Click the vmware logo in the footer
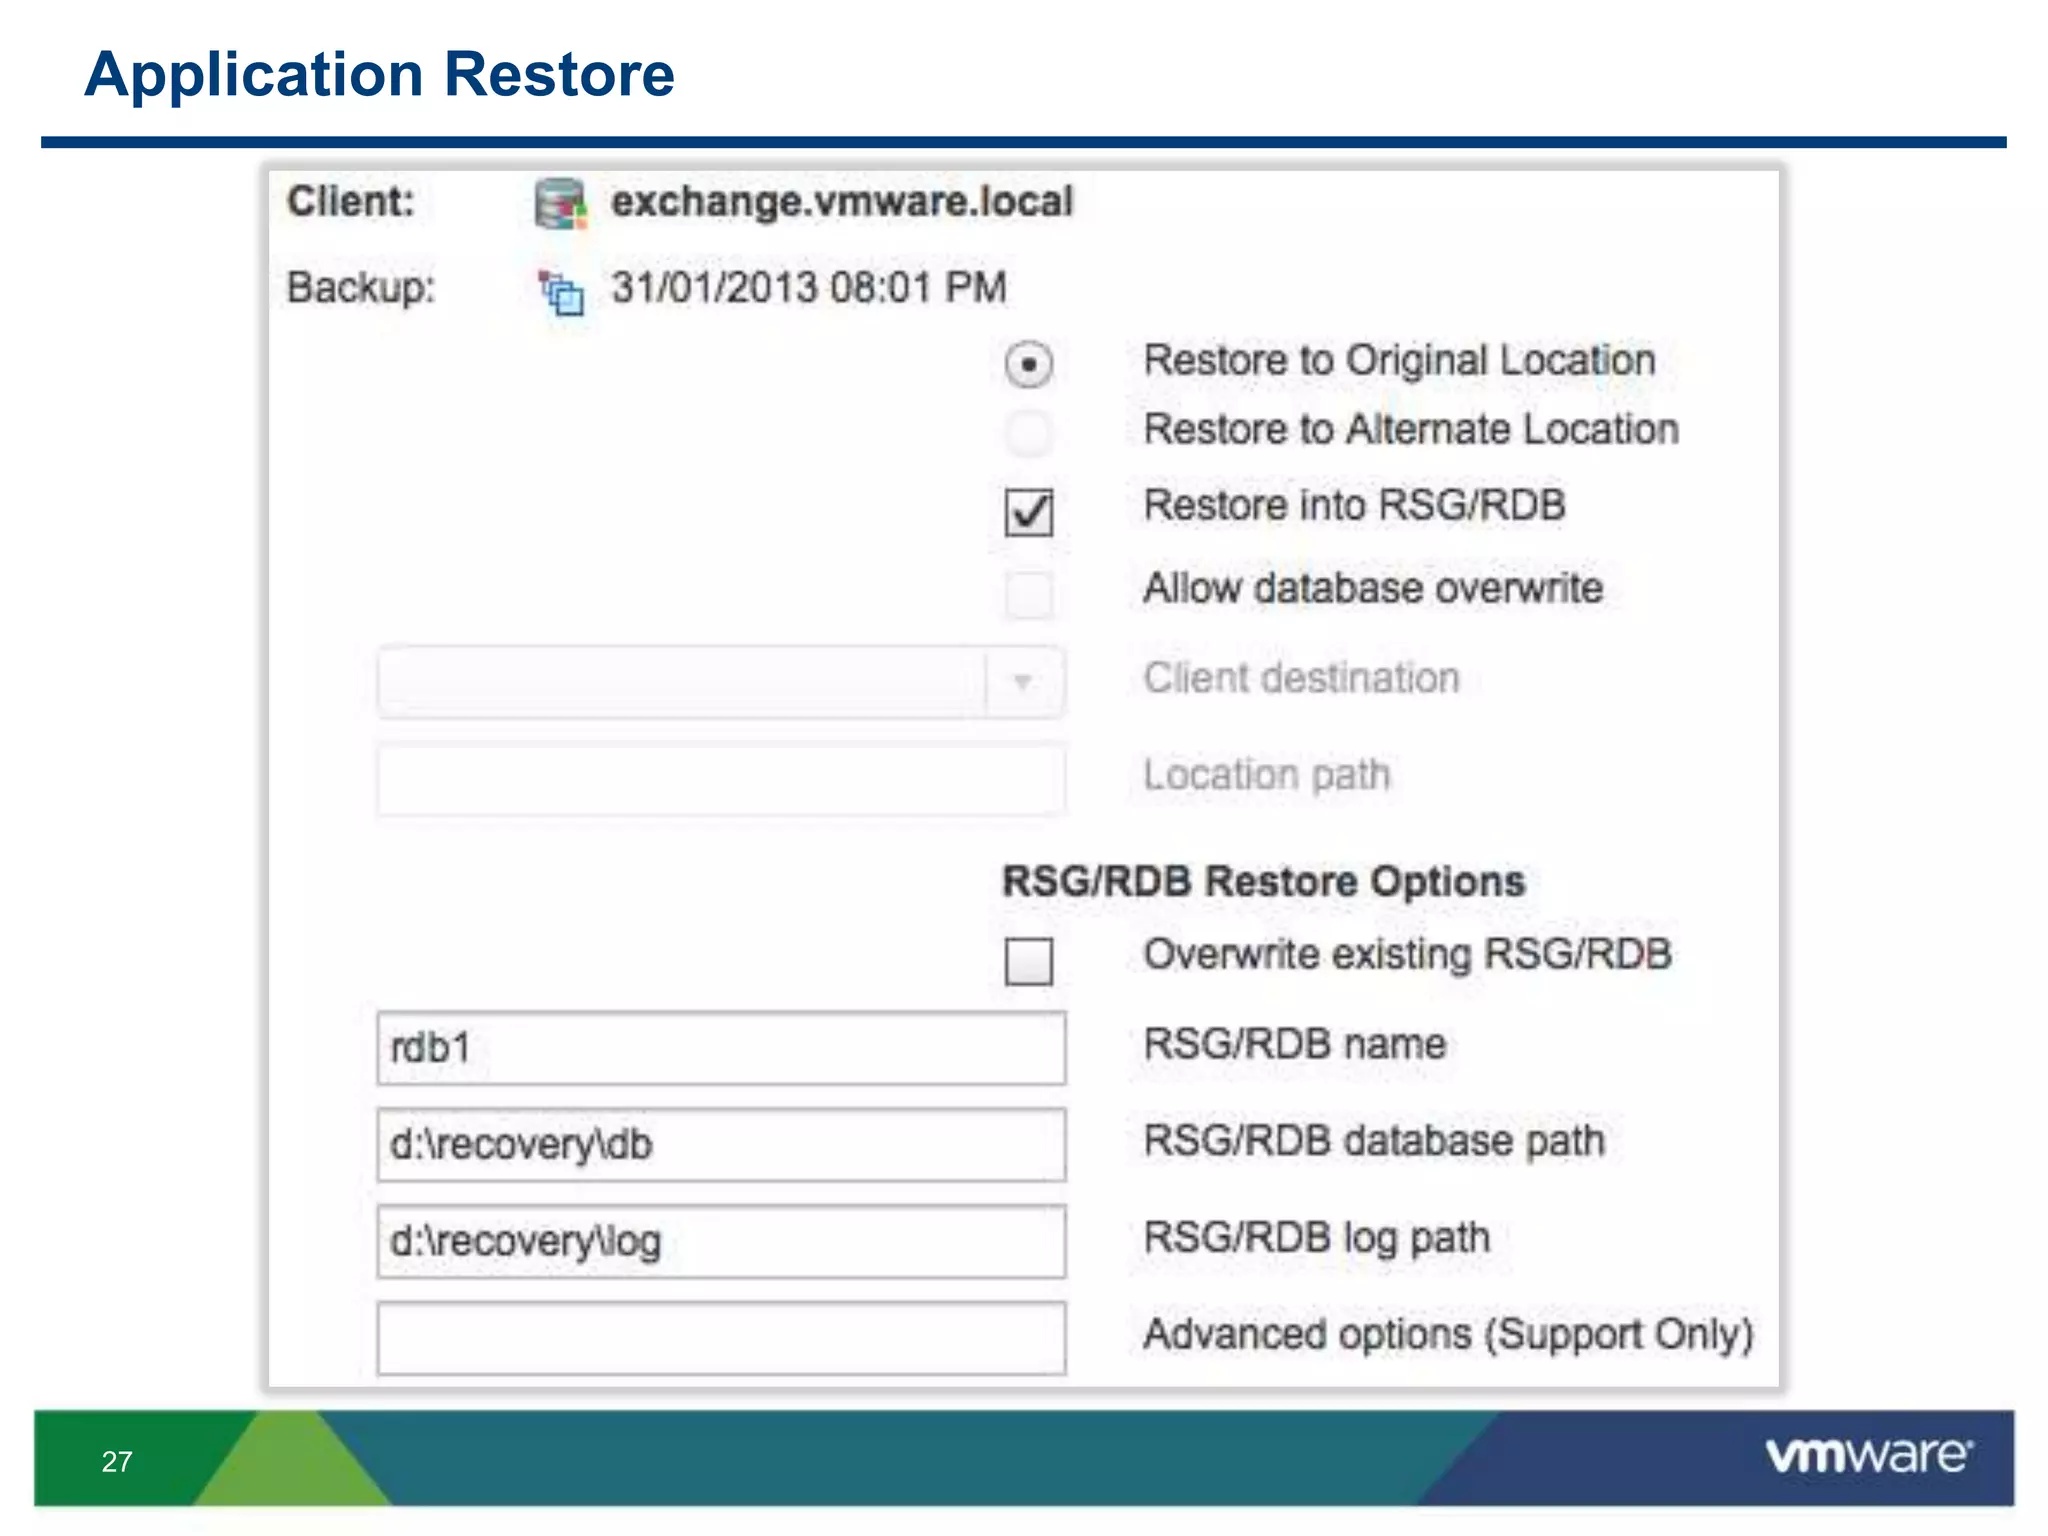This screenshot has height=1536, width=2048. point(1869,1455)
